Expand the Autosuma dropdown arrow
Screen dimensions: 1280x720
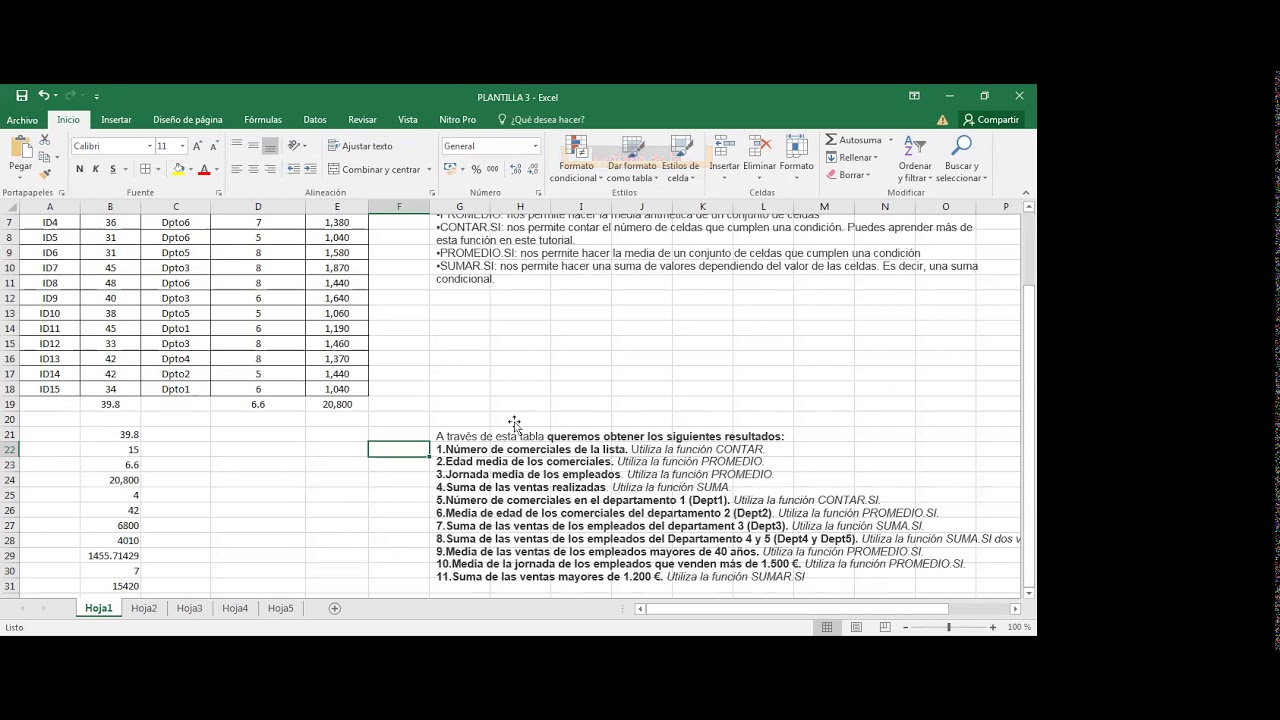(890, 140)
